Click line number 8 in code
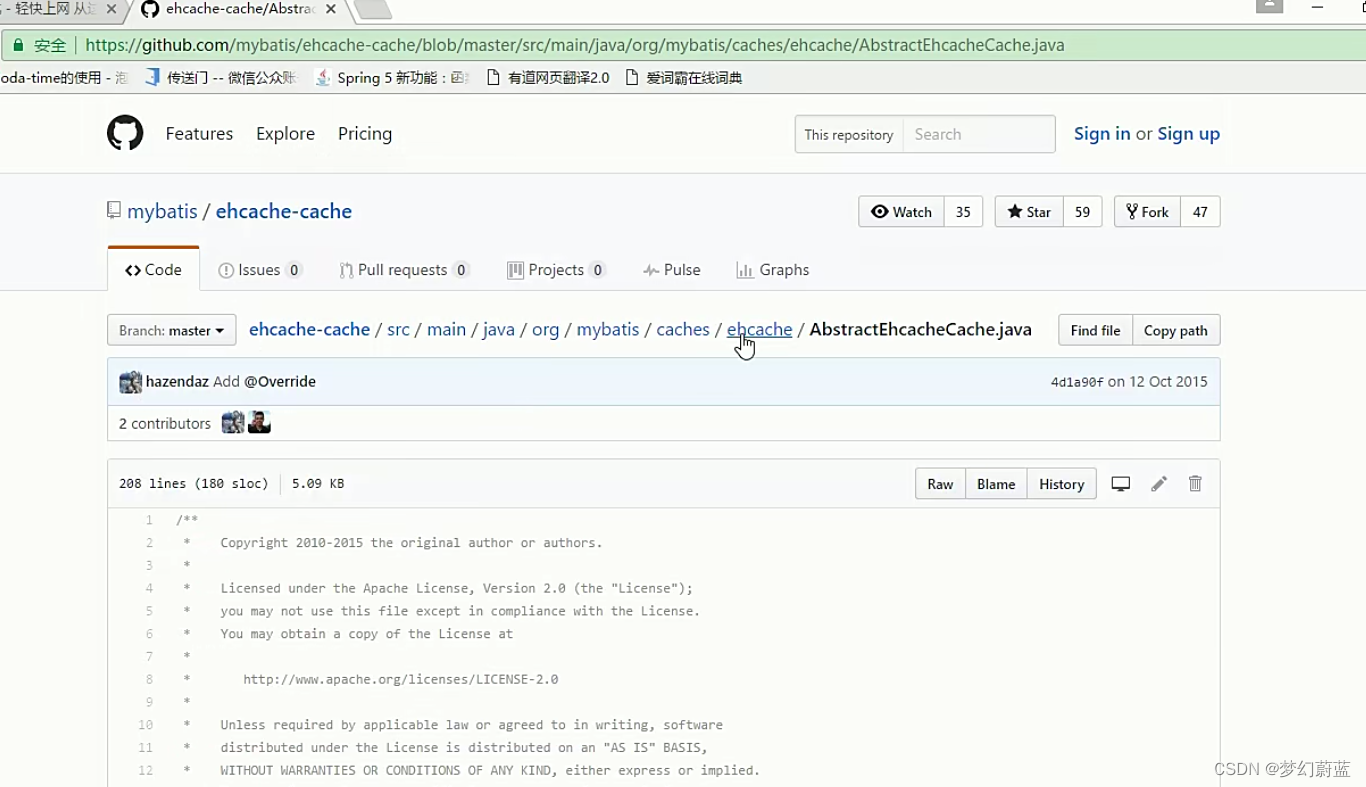The width and height of the screenshot is (1366, 787). [149, 679]
